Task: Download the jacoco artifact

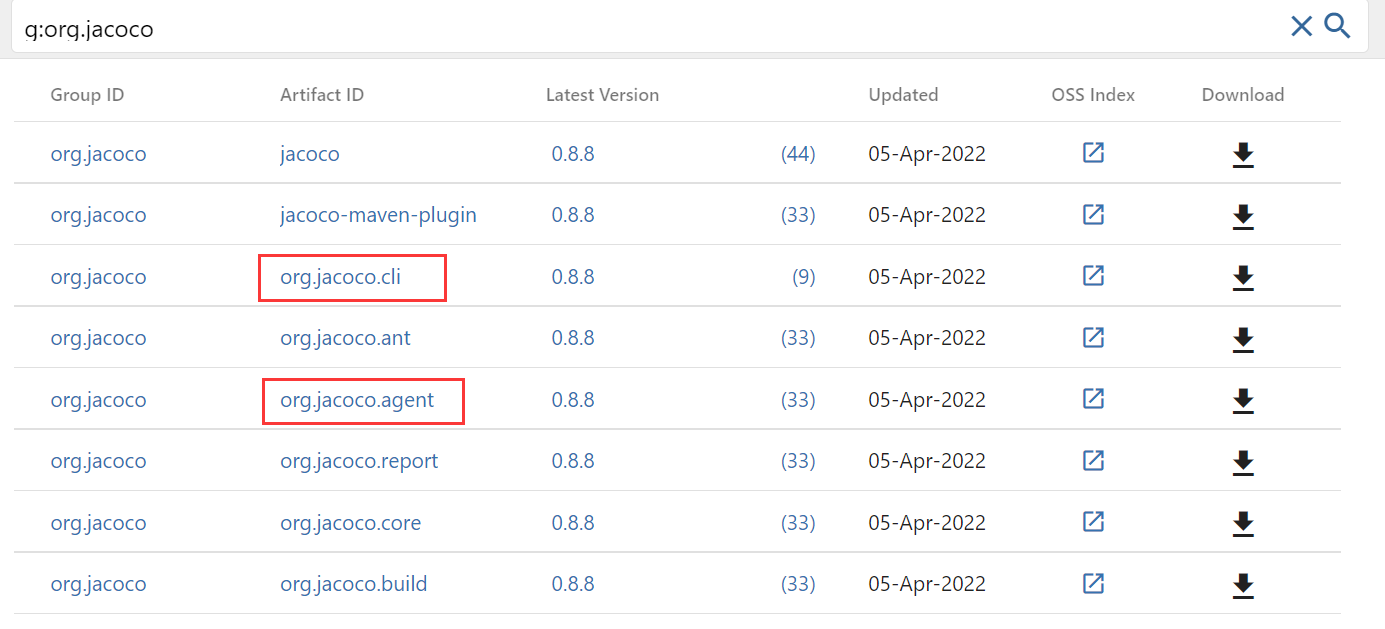Action: 1243,155
